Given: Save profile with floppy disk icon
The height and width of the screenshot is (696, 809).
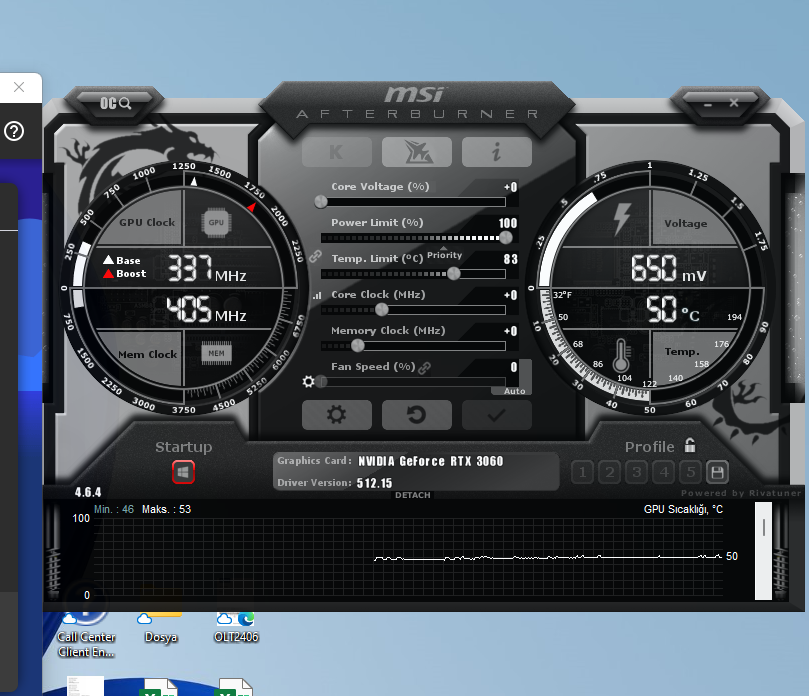Looking at the screenshot, I should pyautogui.click(x=717, y=472).
